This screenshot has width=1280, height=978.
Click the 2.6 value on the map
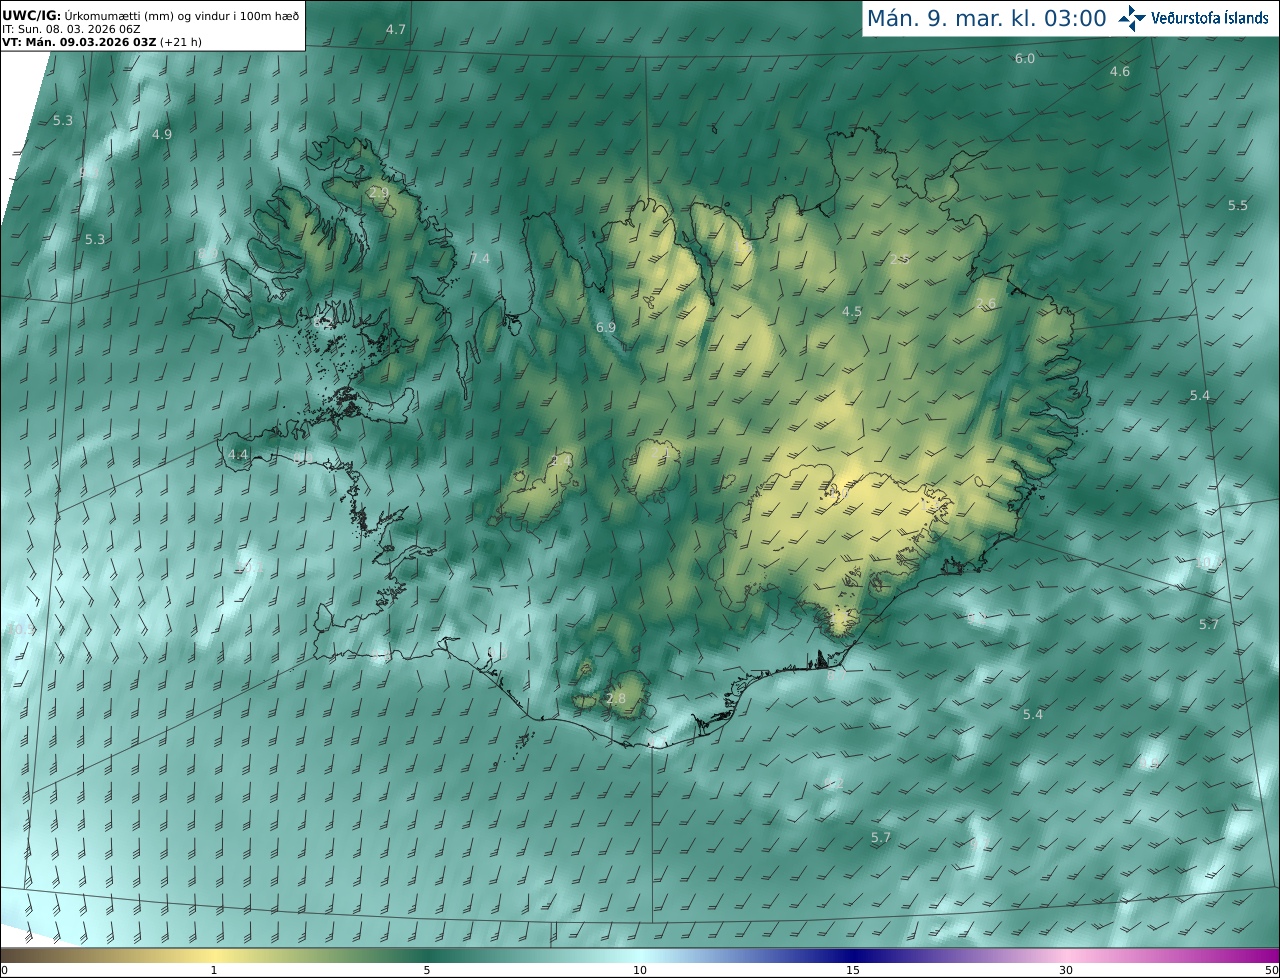[986, 304]
